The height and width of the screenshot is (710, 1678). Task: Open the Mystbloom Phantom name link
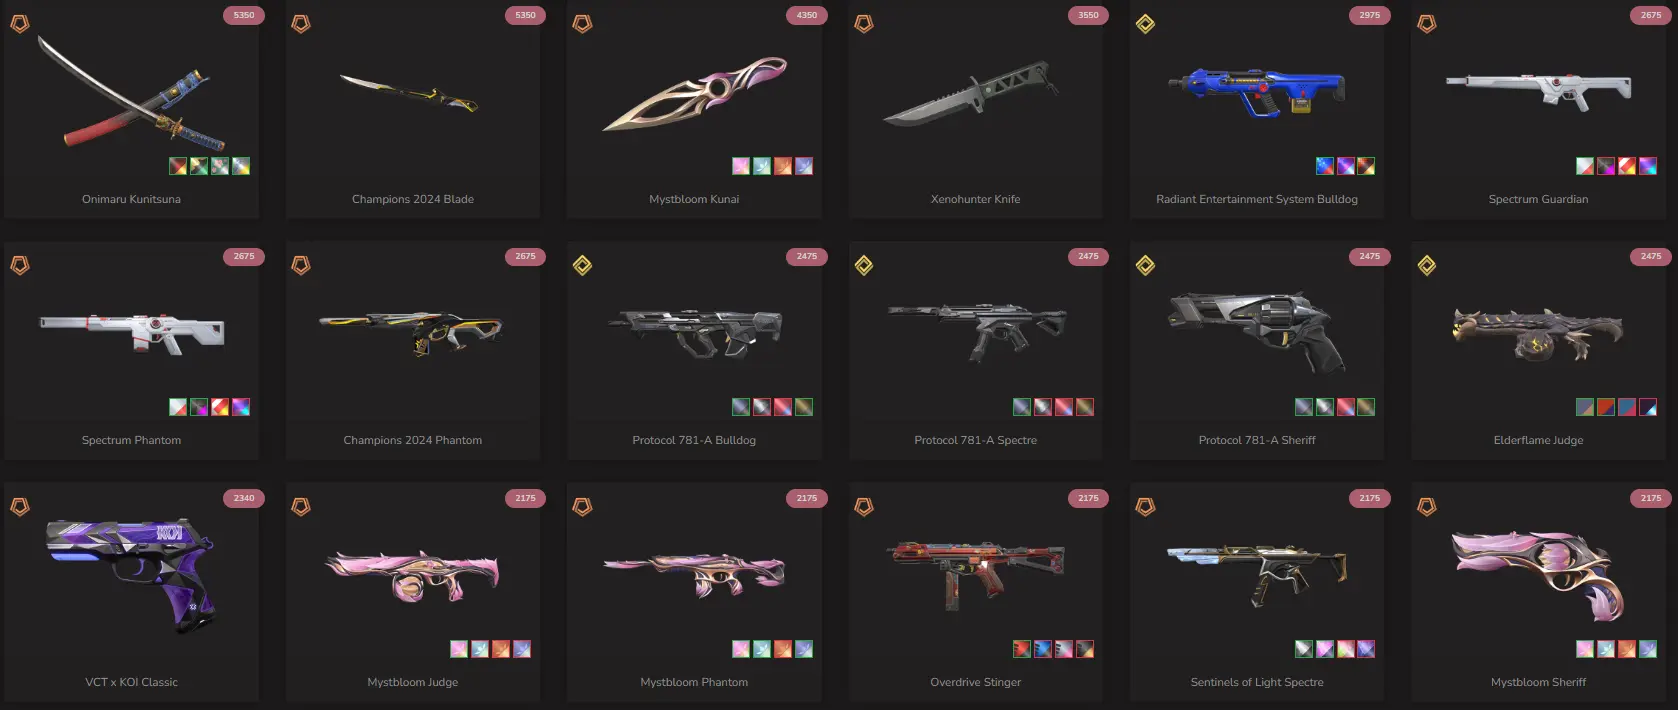click(694, 682)
